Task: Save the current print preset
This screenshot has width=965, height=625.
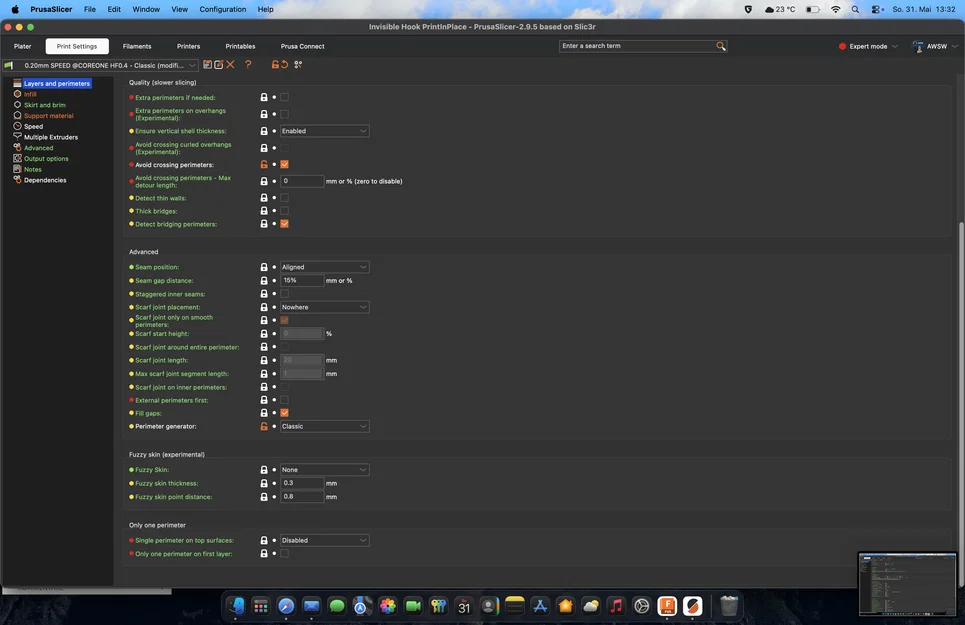Action: (207, 65)
